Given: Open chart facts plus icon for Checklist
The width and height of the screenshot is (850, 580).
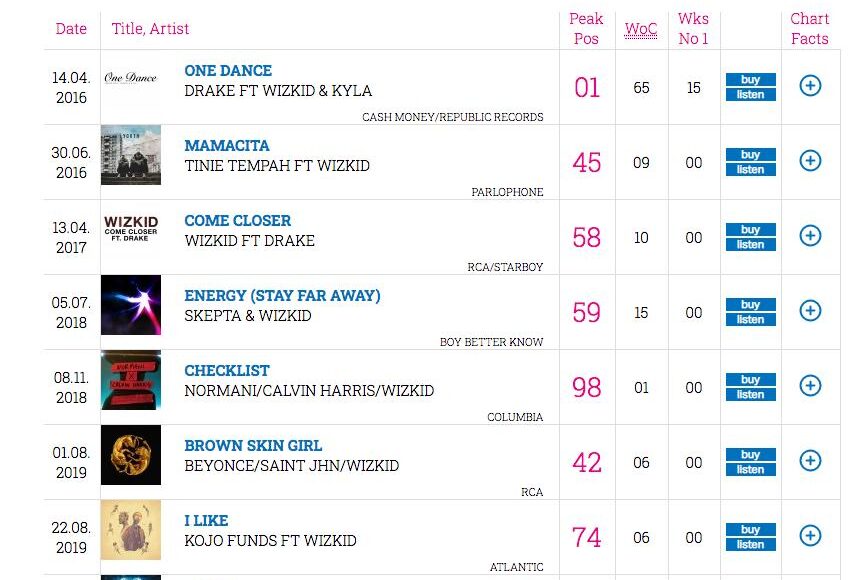Looking at the screenshot, I should point(810,386).
